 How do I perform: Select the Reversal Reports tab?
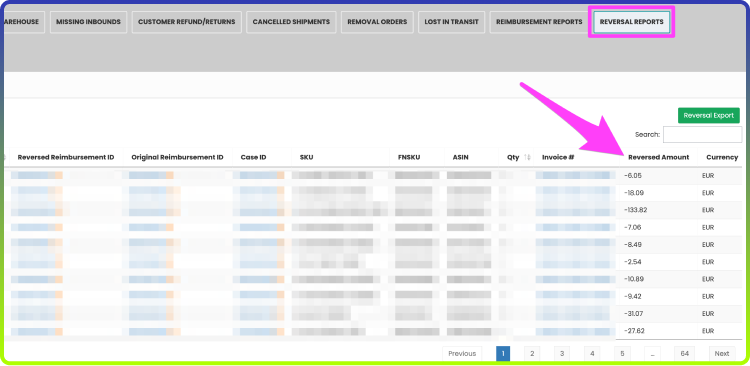[631, 22]
